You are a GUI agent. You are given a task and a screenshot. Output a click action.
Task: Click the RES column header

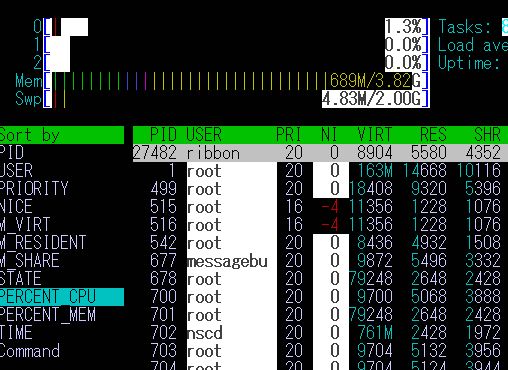(x=433, y=135)
